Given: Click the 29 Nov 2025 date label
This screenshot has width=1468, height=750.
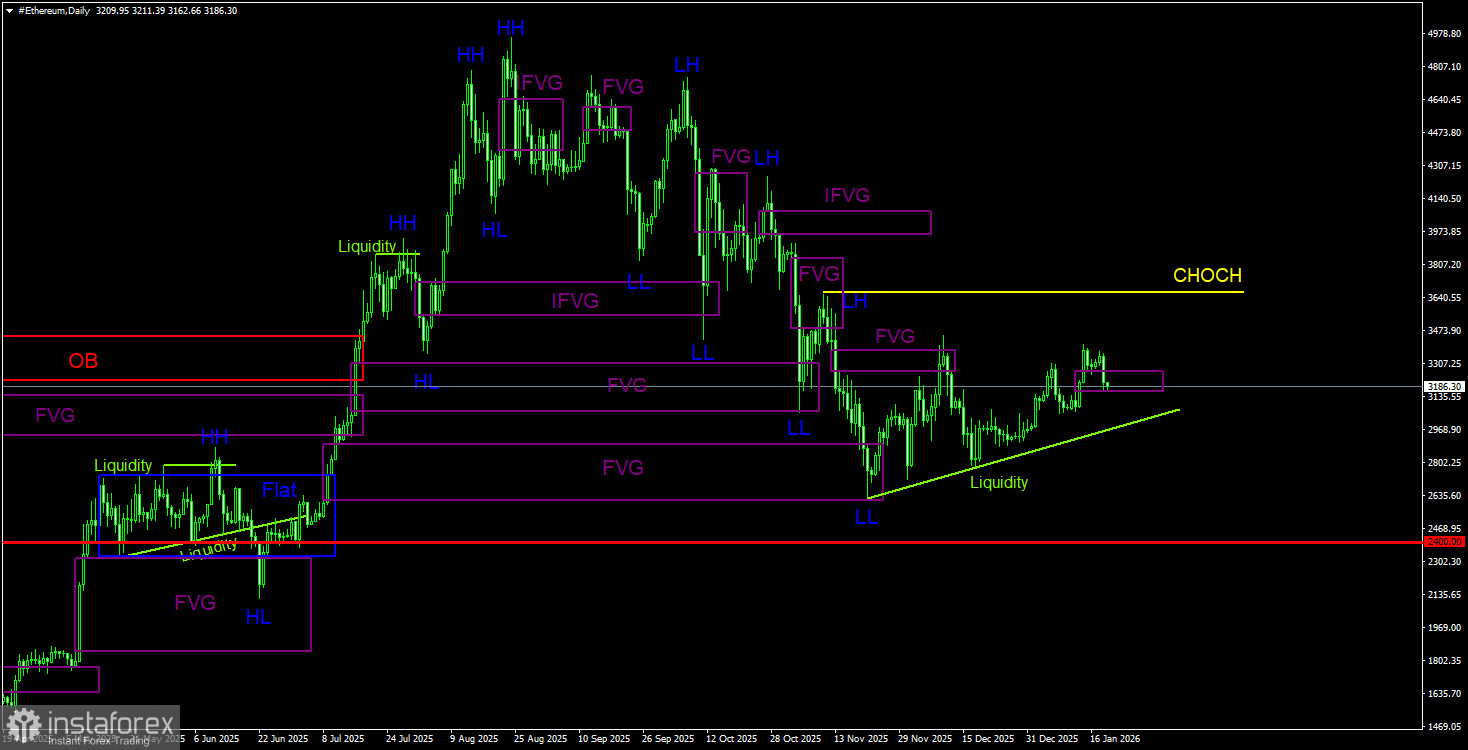Looking at the screenshot, I should point(925,739).
